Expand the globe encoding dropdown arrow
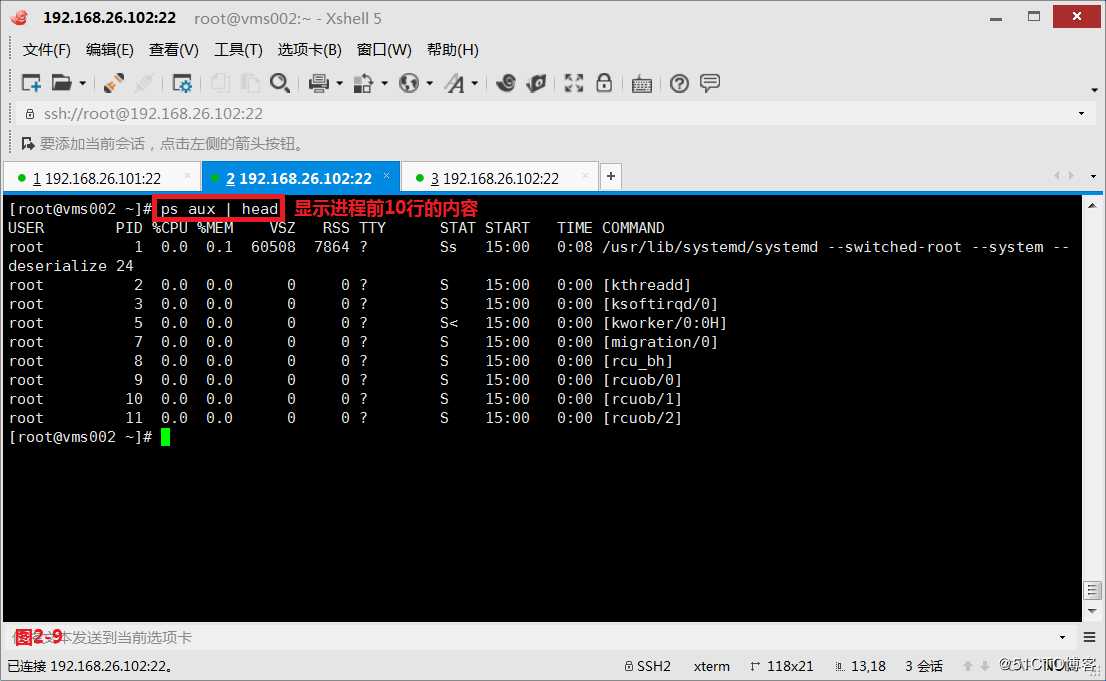 coord(430,83)
